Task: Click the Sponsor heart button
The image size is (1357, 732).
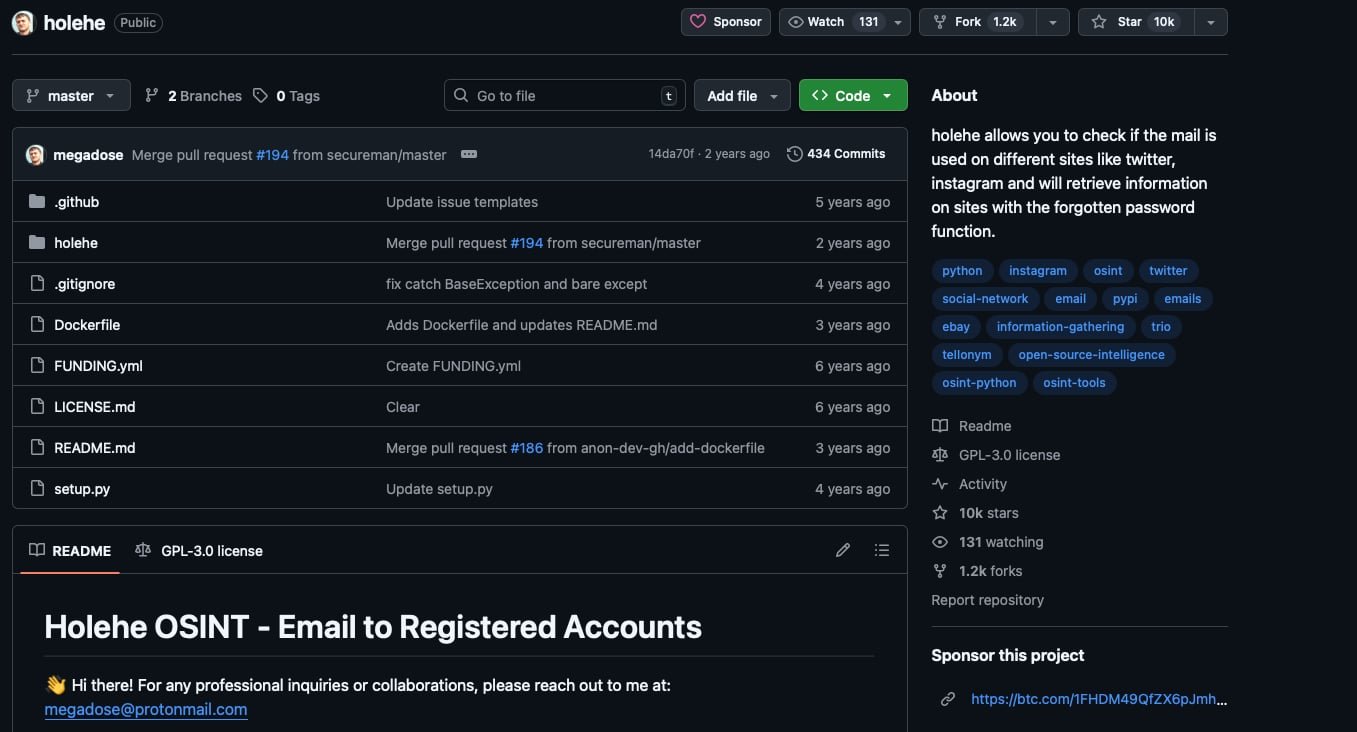Action: pyautogui.click(x=725, y=22)
